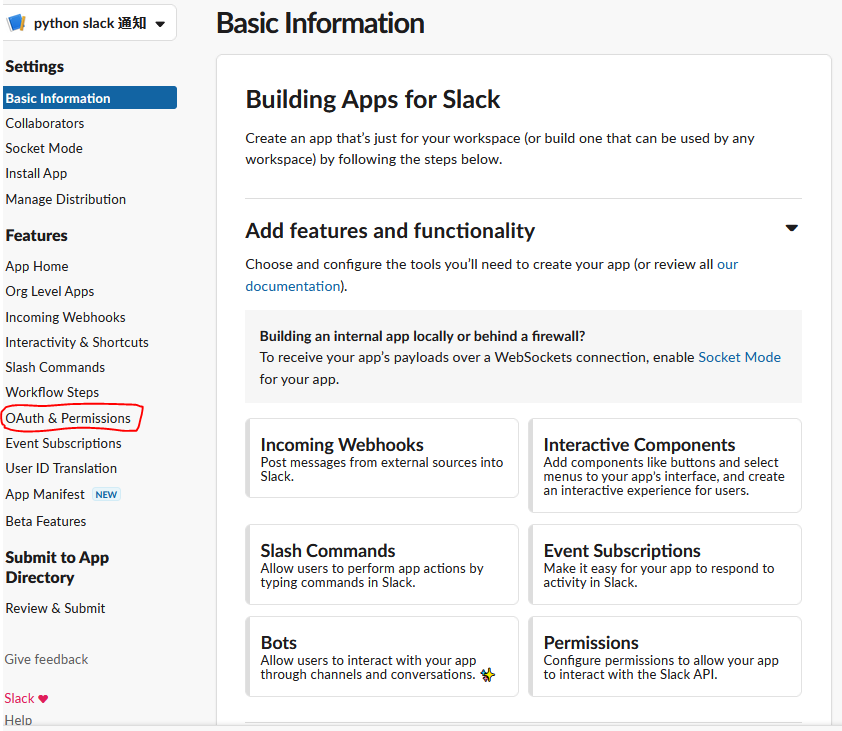Click the Socket Mode link in the notice
Image resolution: width=842 pixels, height=731 pixels.
[x=739, y=357]
